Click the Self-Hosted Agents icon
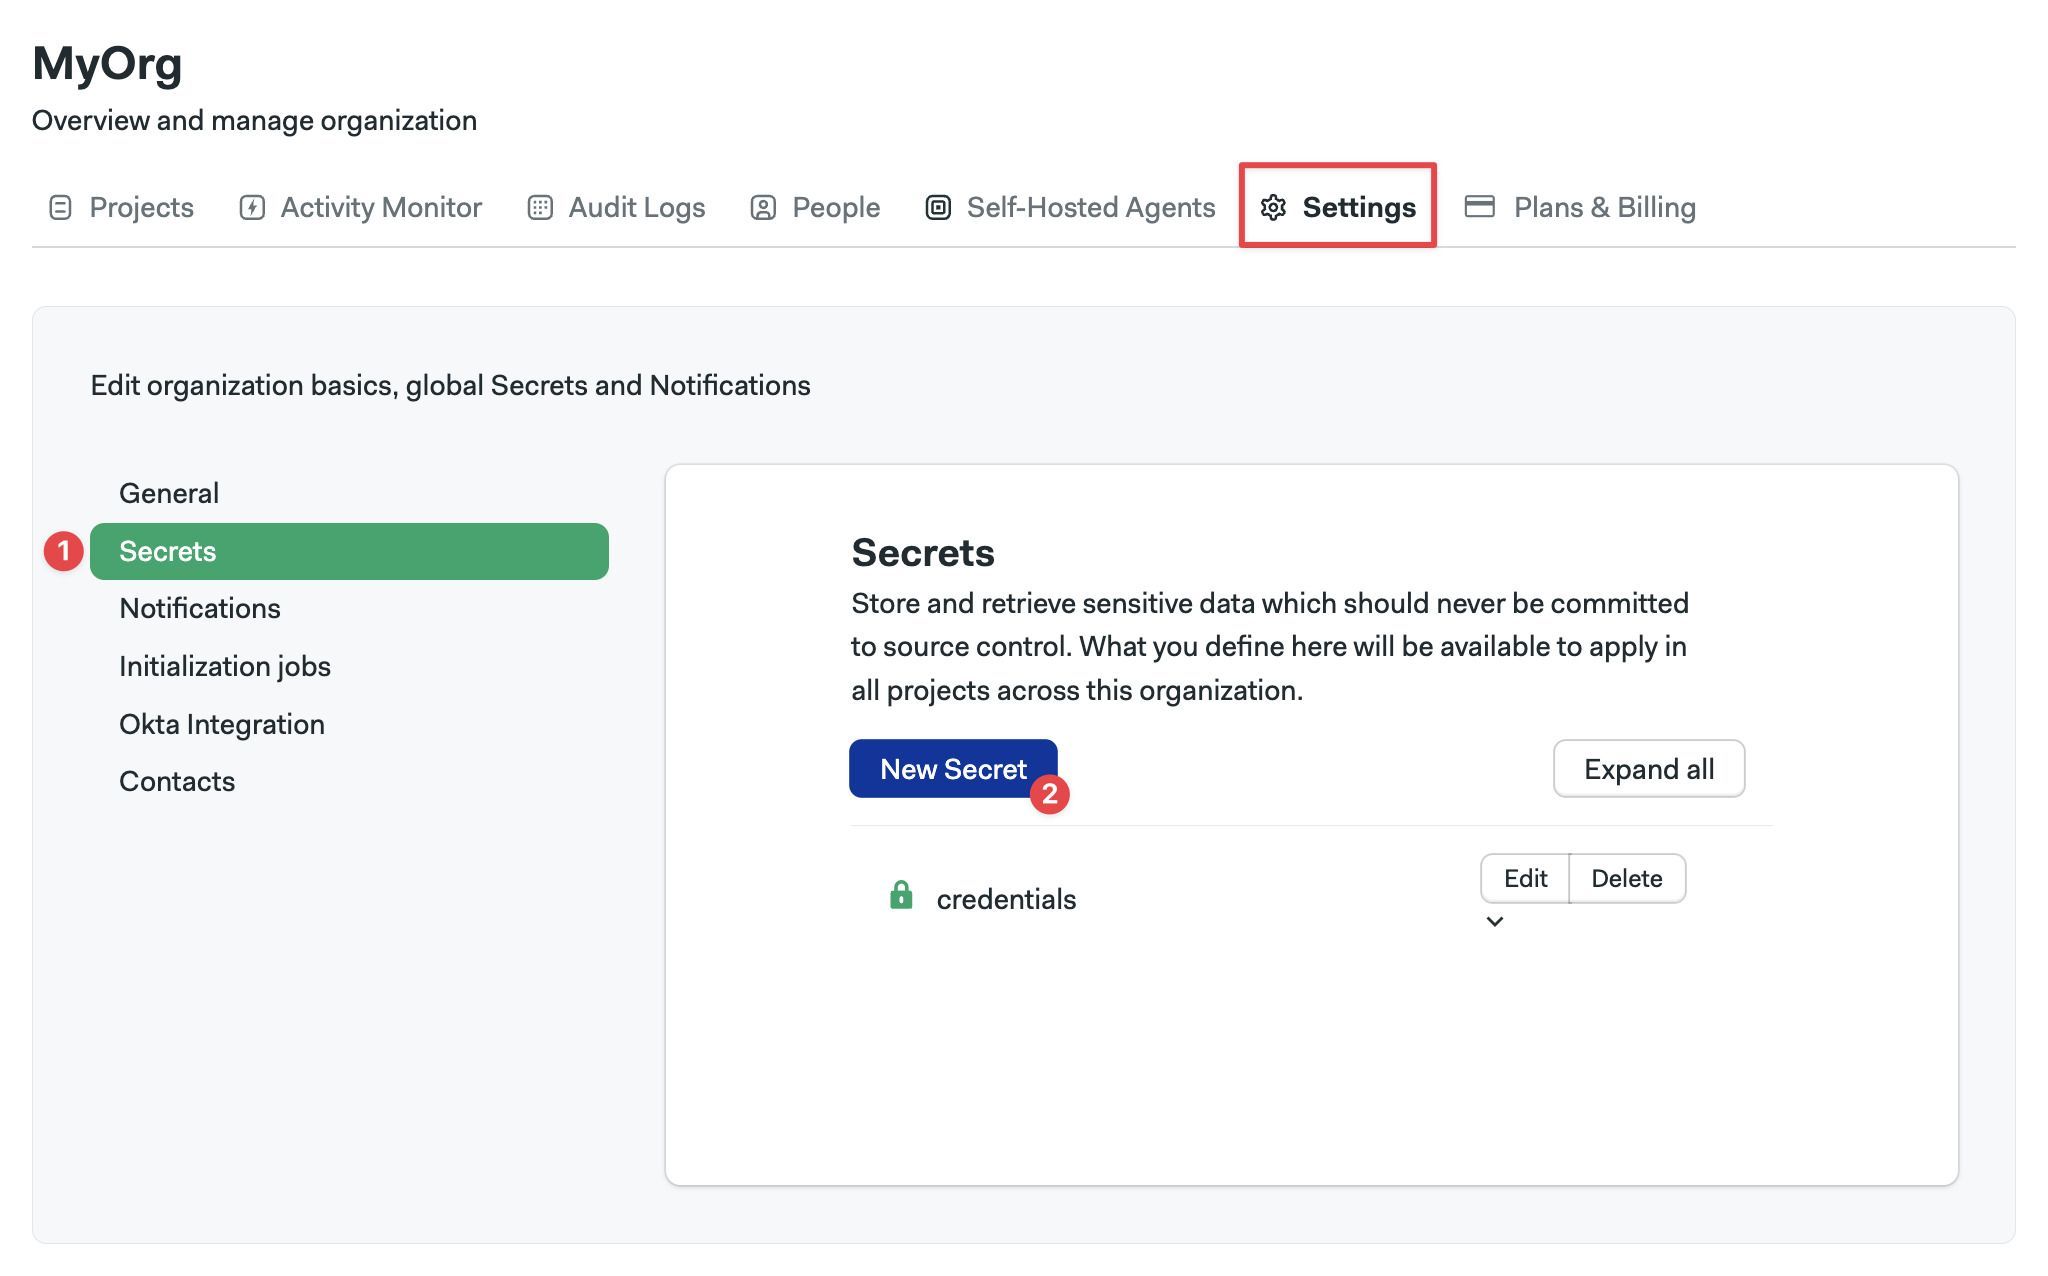 pyautogui.click(x=938, y=207)
